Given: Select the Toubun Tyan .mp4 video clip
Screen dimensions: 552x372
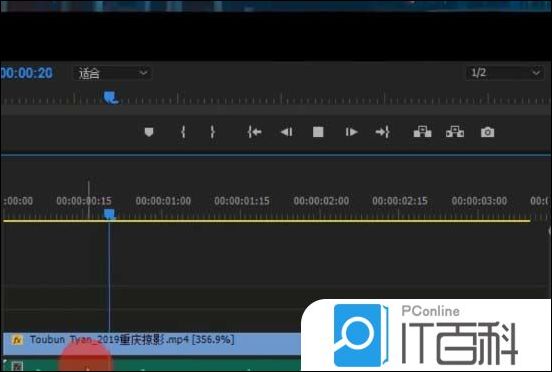Looking at the screenshot, I should click(x=152, y=343).
